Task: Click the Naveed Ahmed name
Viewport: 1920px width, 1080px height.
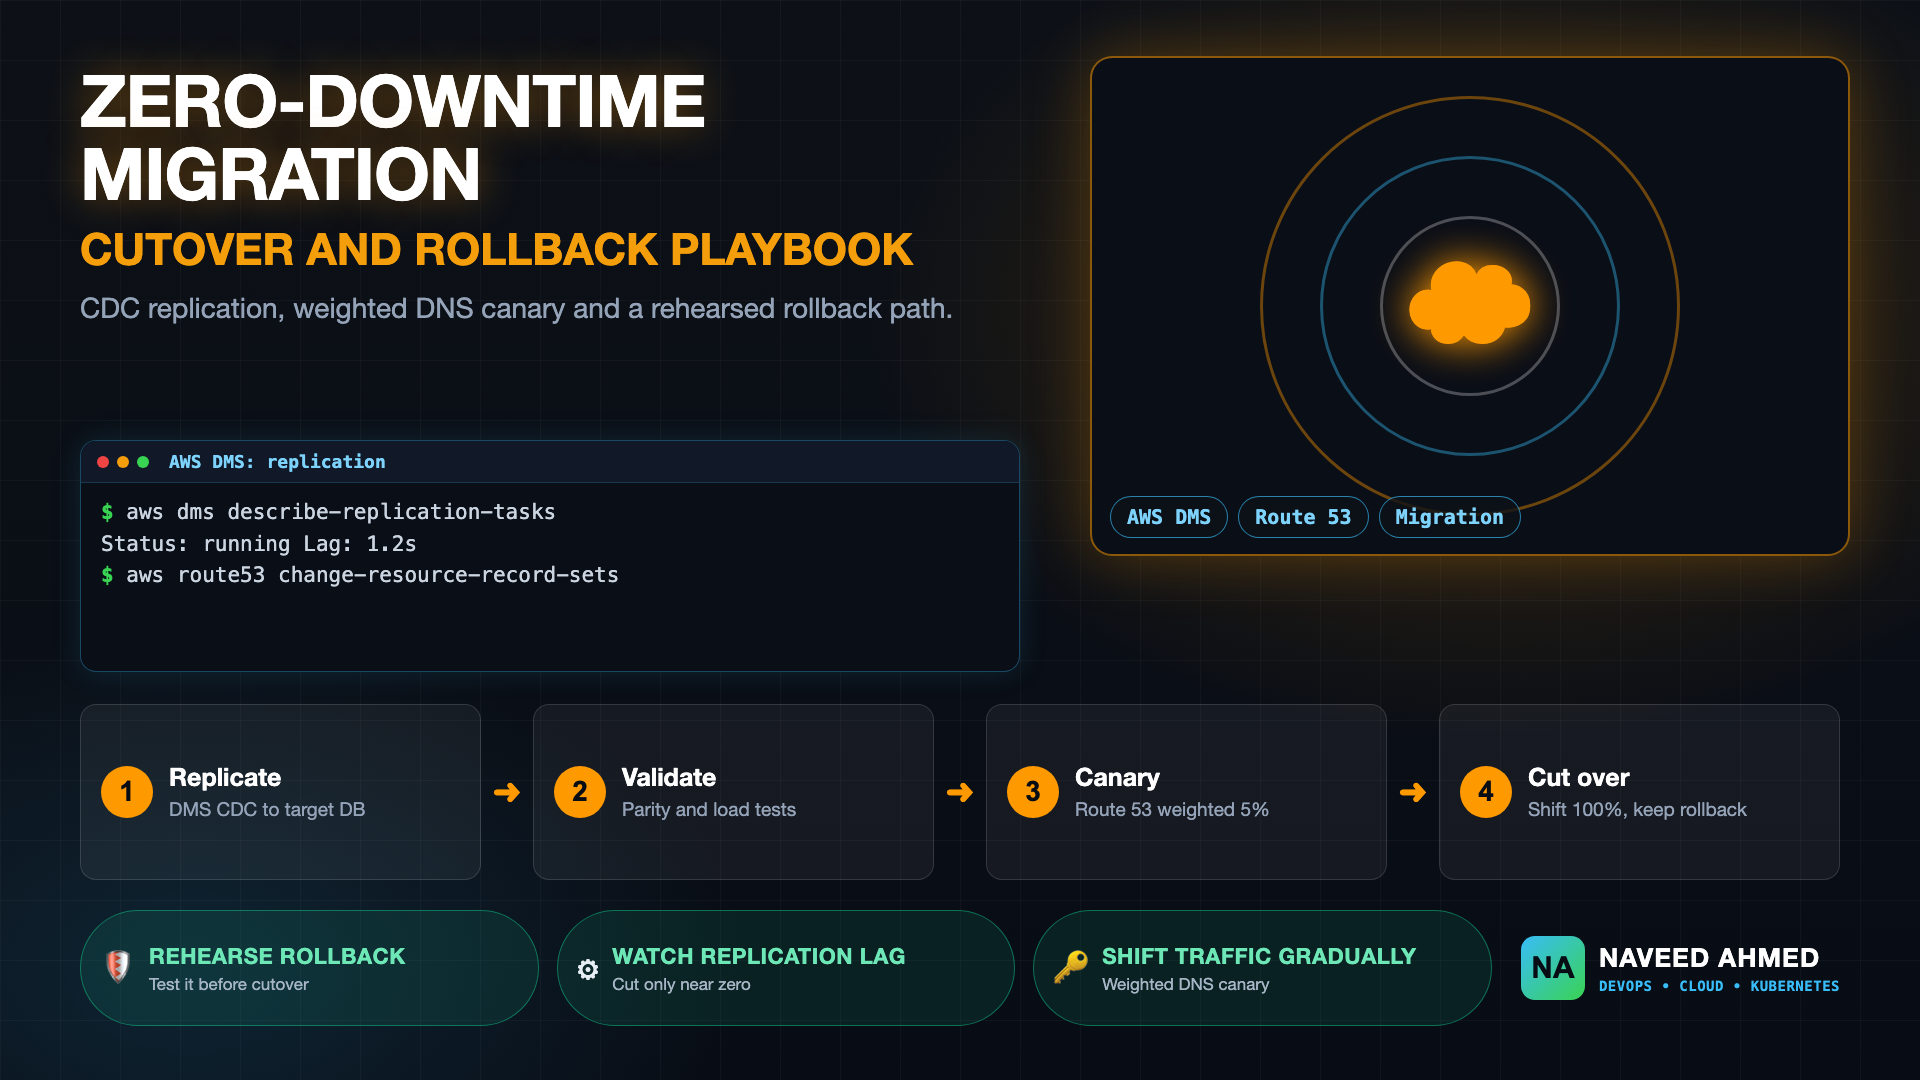Action: 1709,957
